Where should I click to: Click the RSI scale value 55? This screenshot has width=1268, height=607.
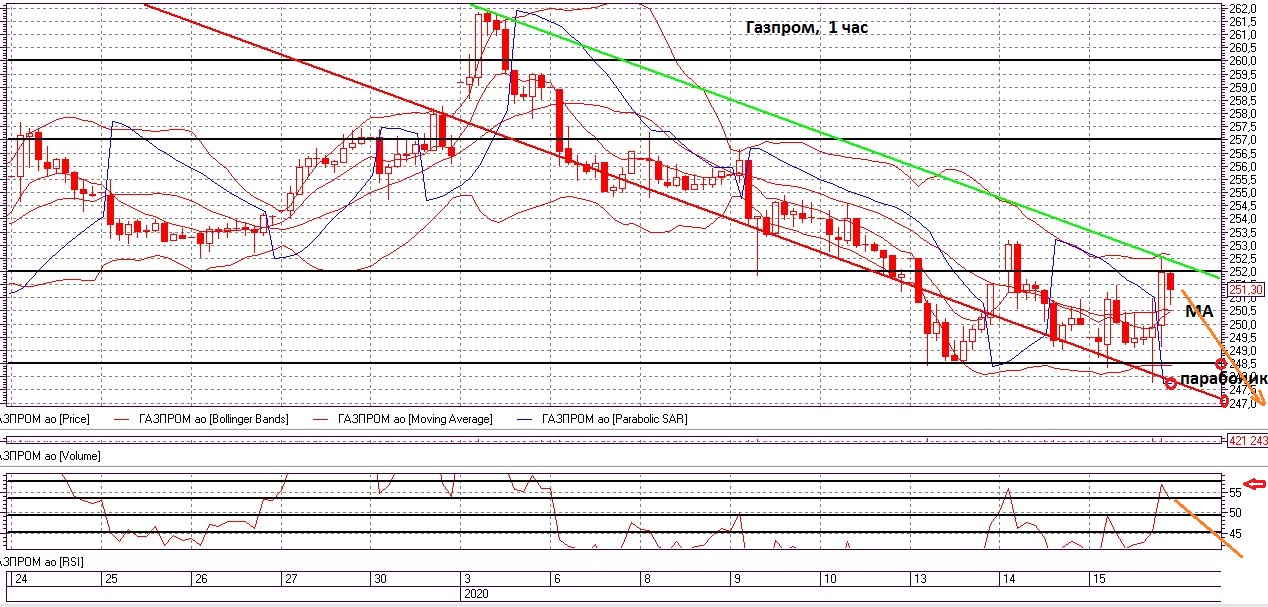pyautogui.click(x=1235, y=493)
